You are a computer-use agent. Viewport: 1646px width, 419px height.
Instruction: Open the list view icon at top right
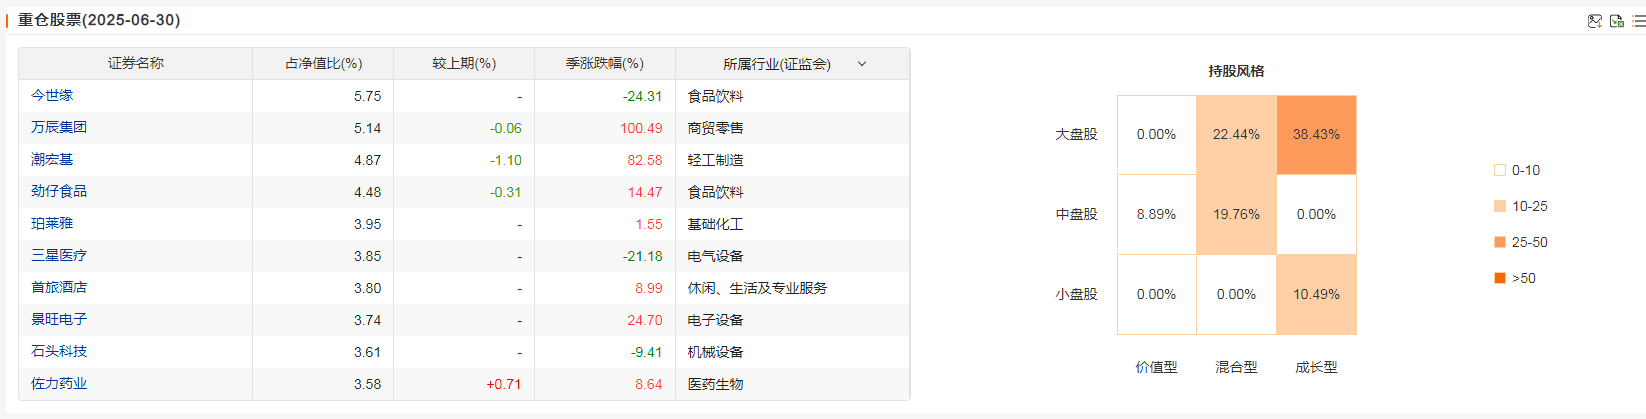coord(1639,21)
